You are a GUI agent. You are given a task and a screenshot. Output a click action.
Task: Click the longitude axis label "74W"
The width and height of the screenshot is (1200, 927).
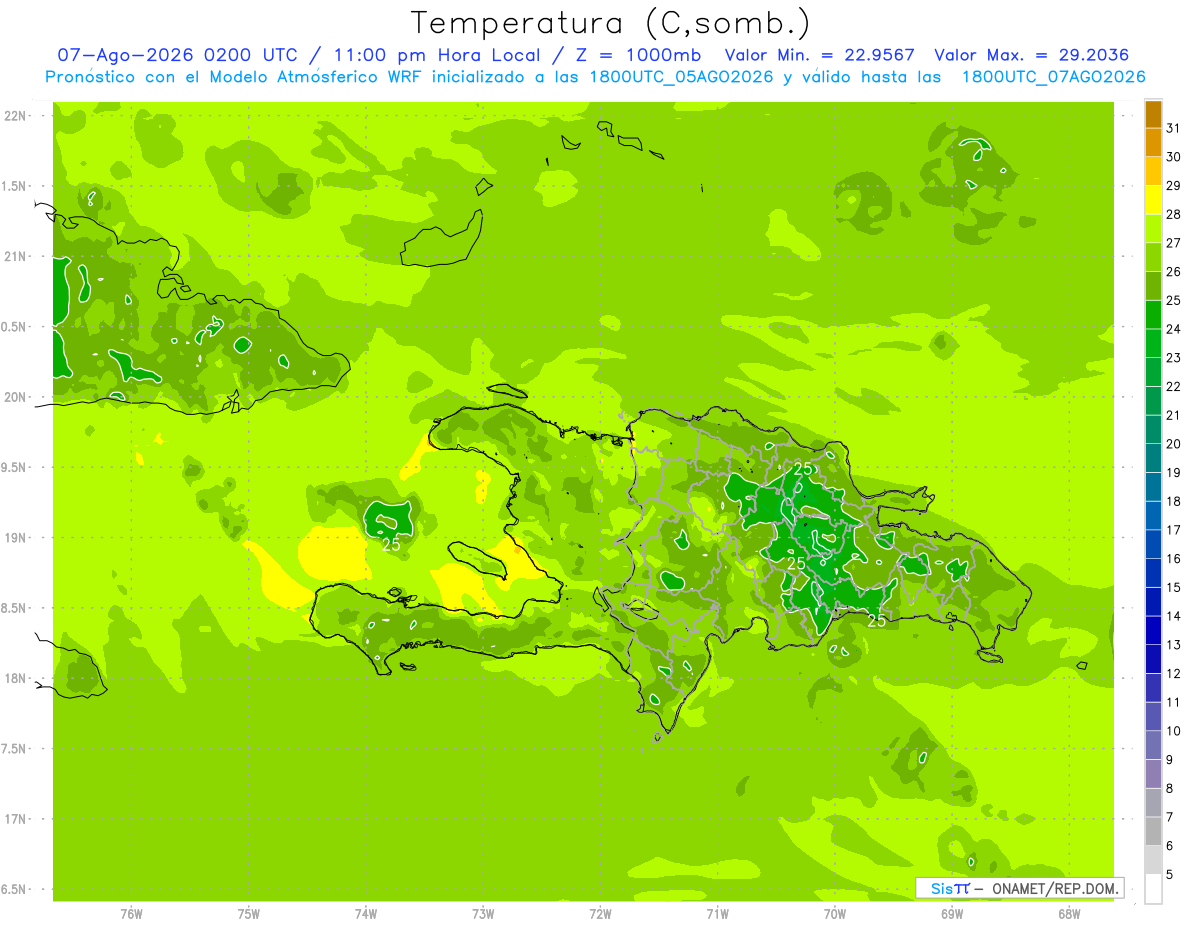[x=365, y=914]
